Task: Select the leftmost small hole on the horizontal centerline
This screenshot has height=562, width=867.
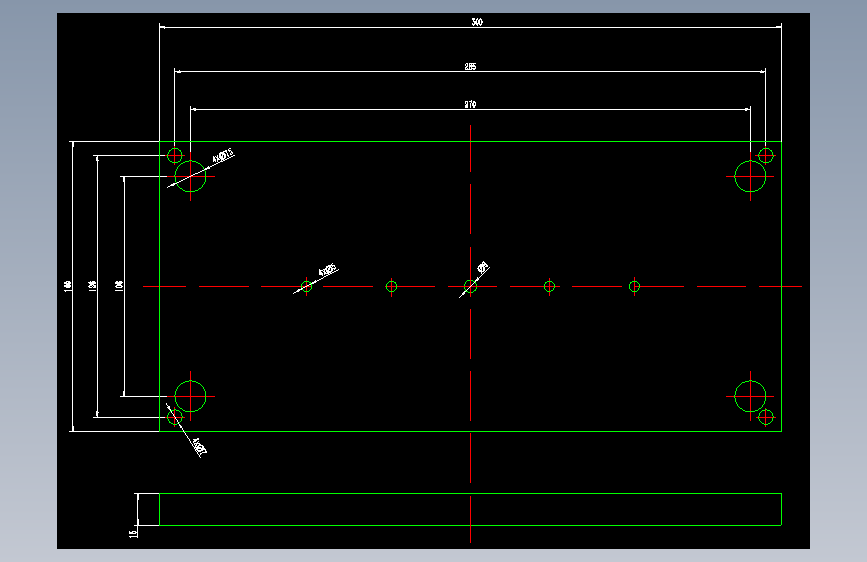Action: coord(306,287)
